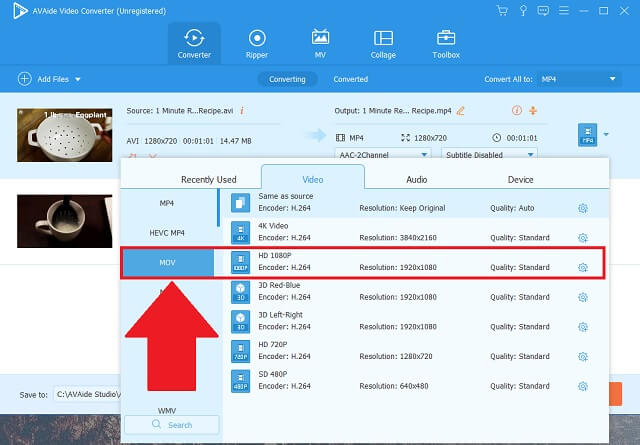Rename output file with pencil icon
Screen dimensions: 640x445
pos(460,111)
